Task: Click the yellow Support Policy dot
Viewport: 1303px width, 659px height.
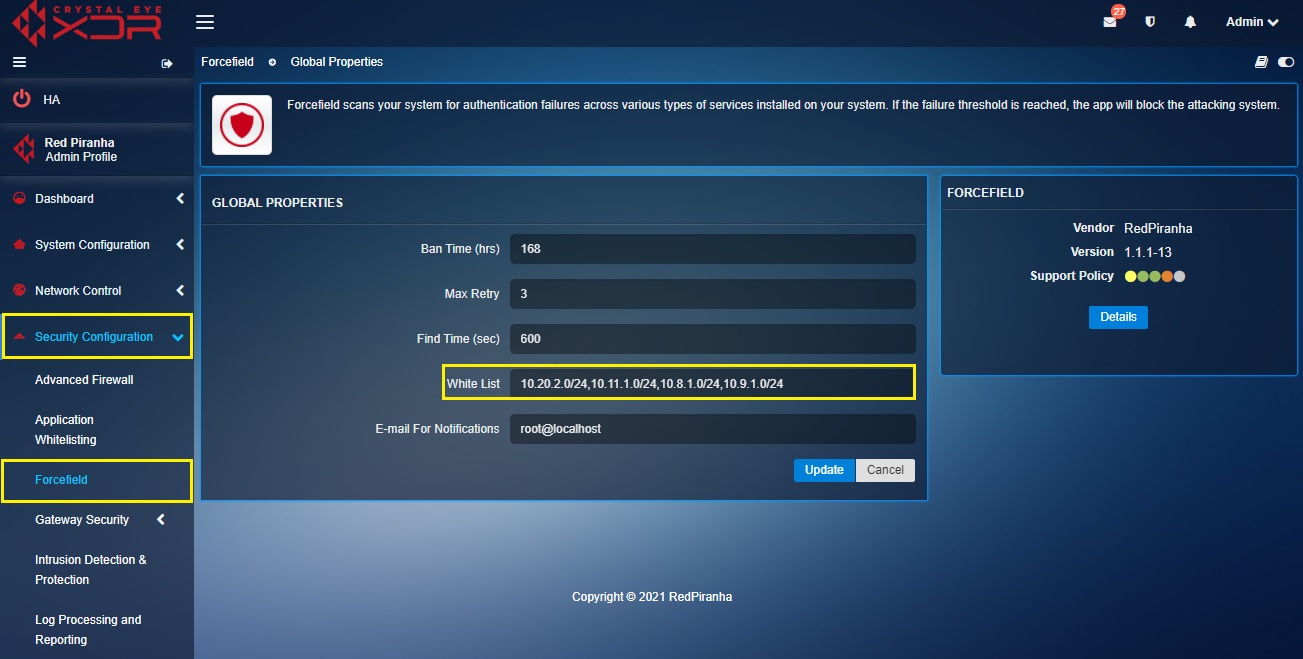Action: (1130, 276)
